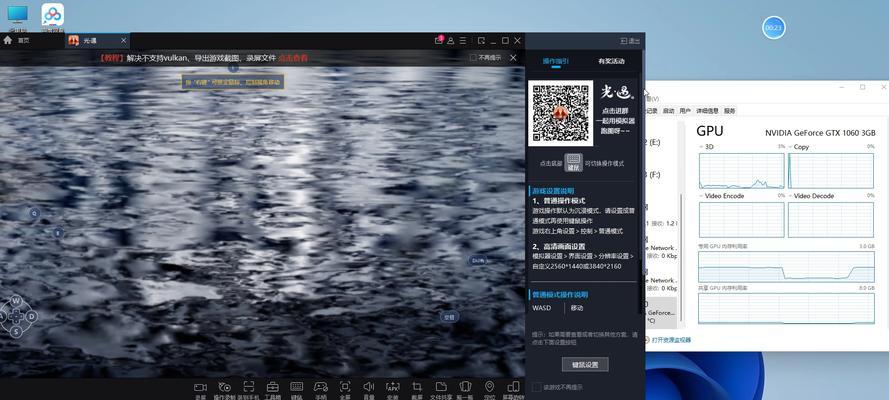Open the user account icon in emulator title bar
889x400 pixels.
[x=451, y=41]
